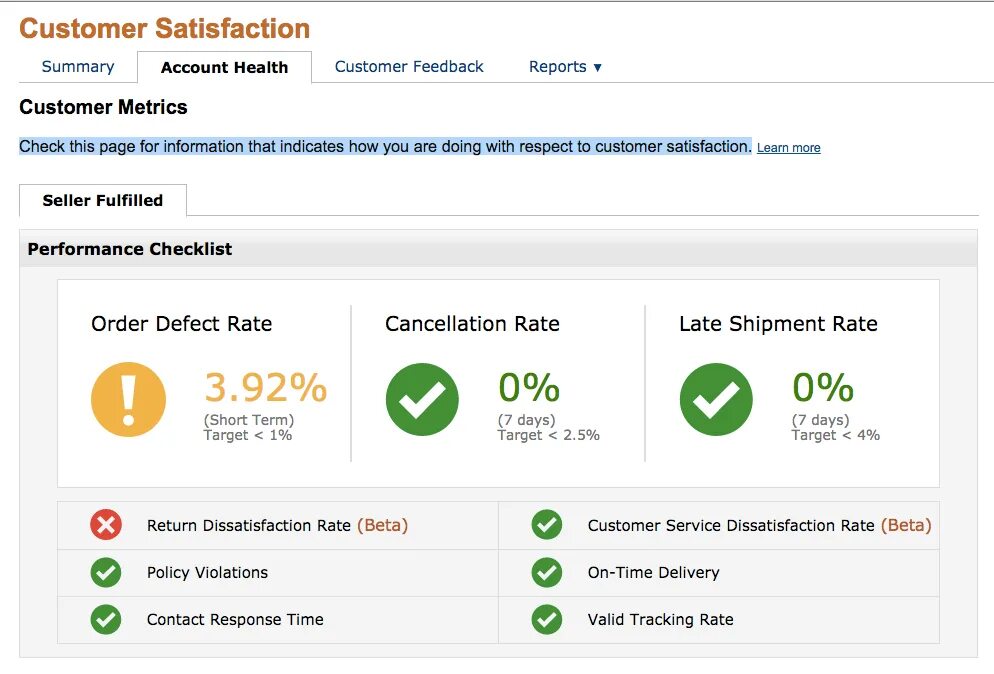Open the Customer Feedback tab
This screenshot has height=674, width=994.
pos(409,67)
